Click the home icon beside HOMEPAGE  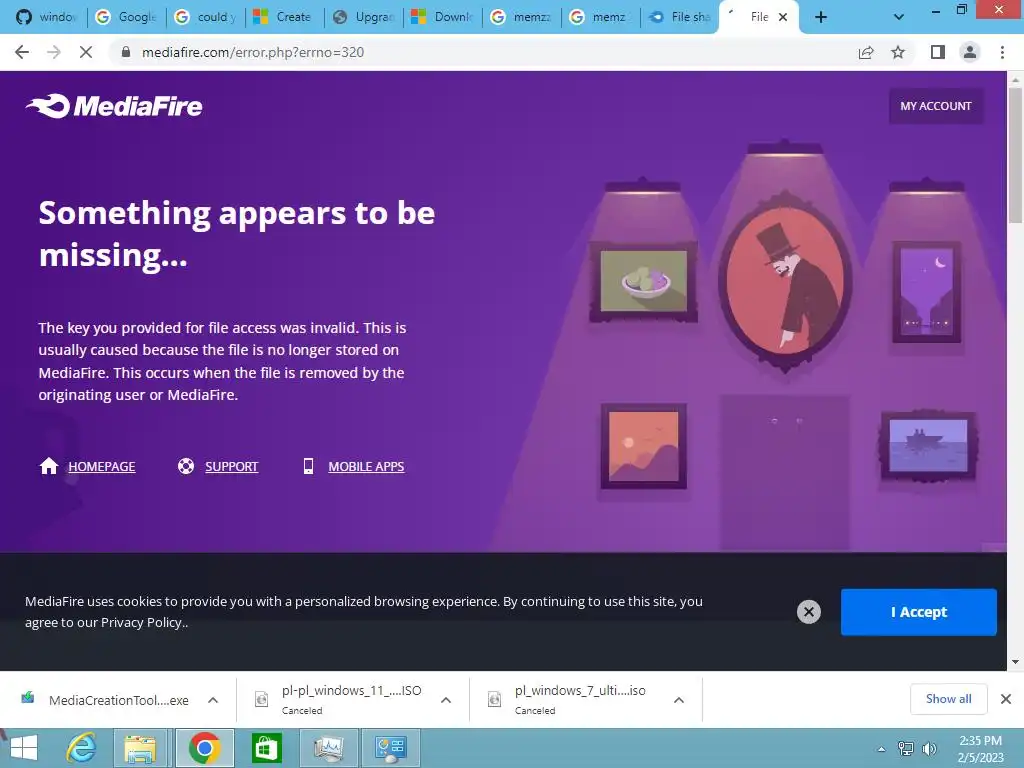[x=49, y=466]
